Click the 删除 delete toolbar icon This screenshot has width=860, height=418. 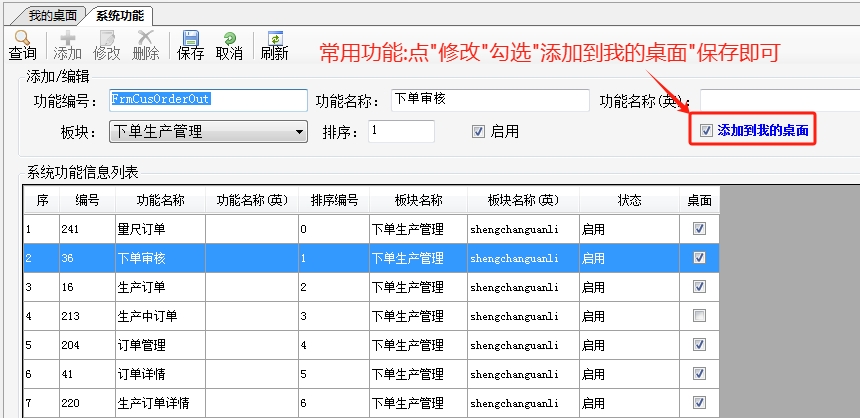(x=145, y=44)
